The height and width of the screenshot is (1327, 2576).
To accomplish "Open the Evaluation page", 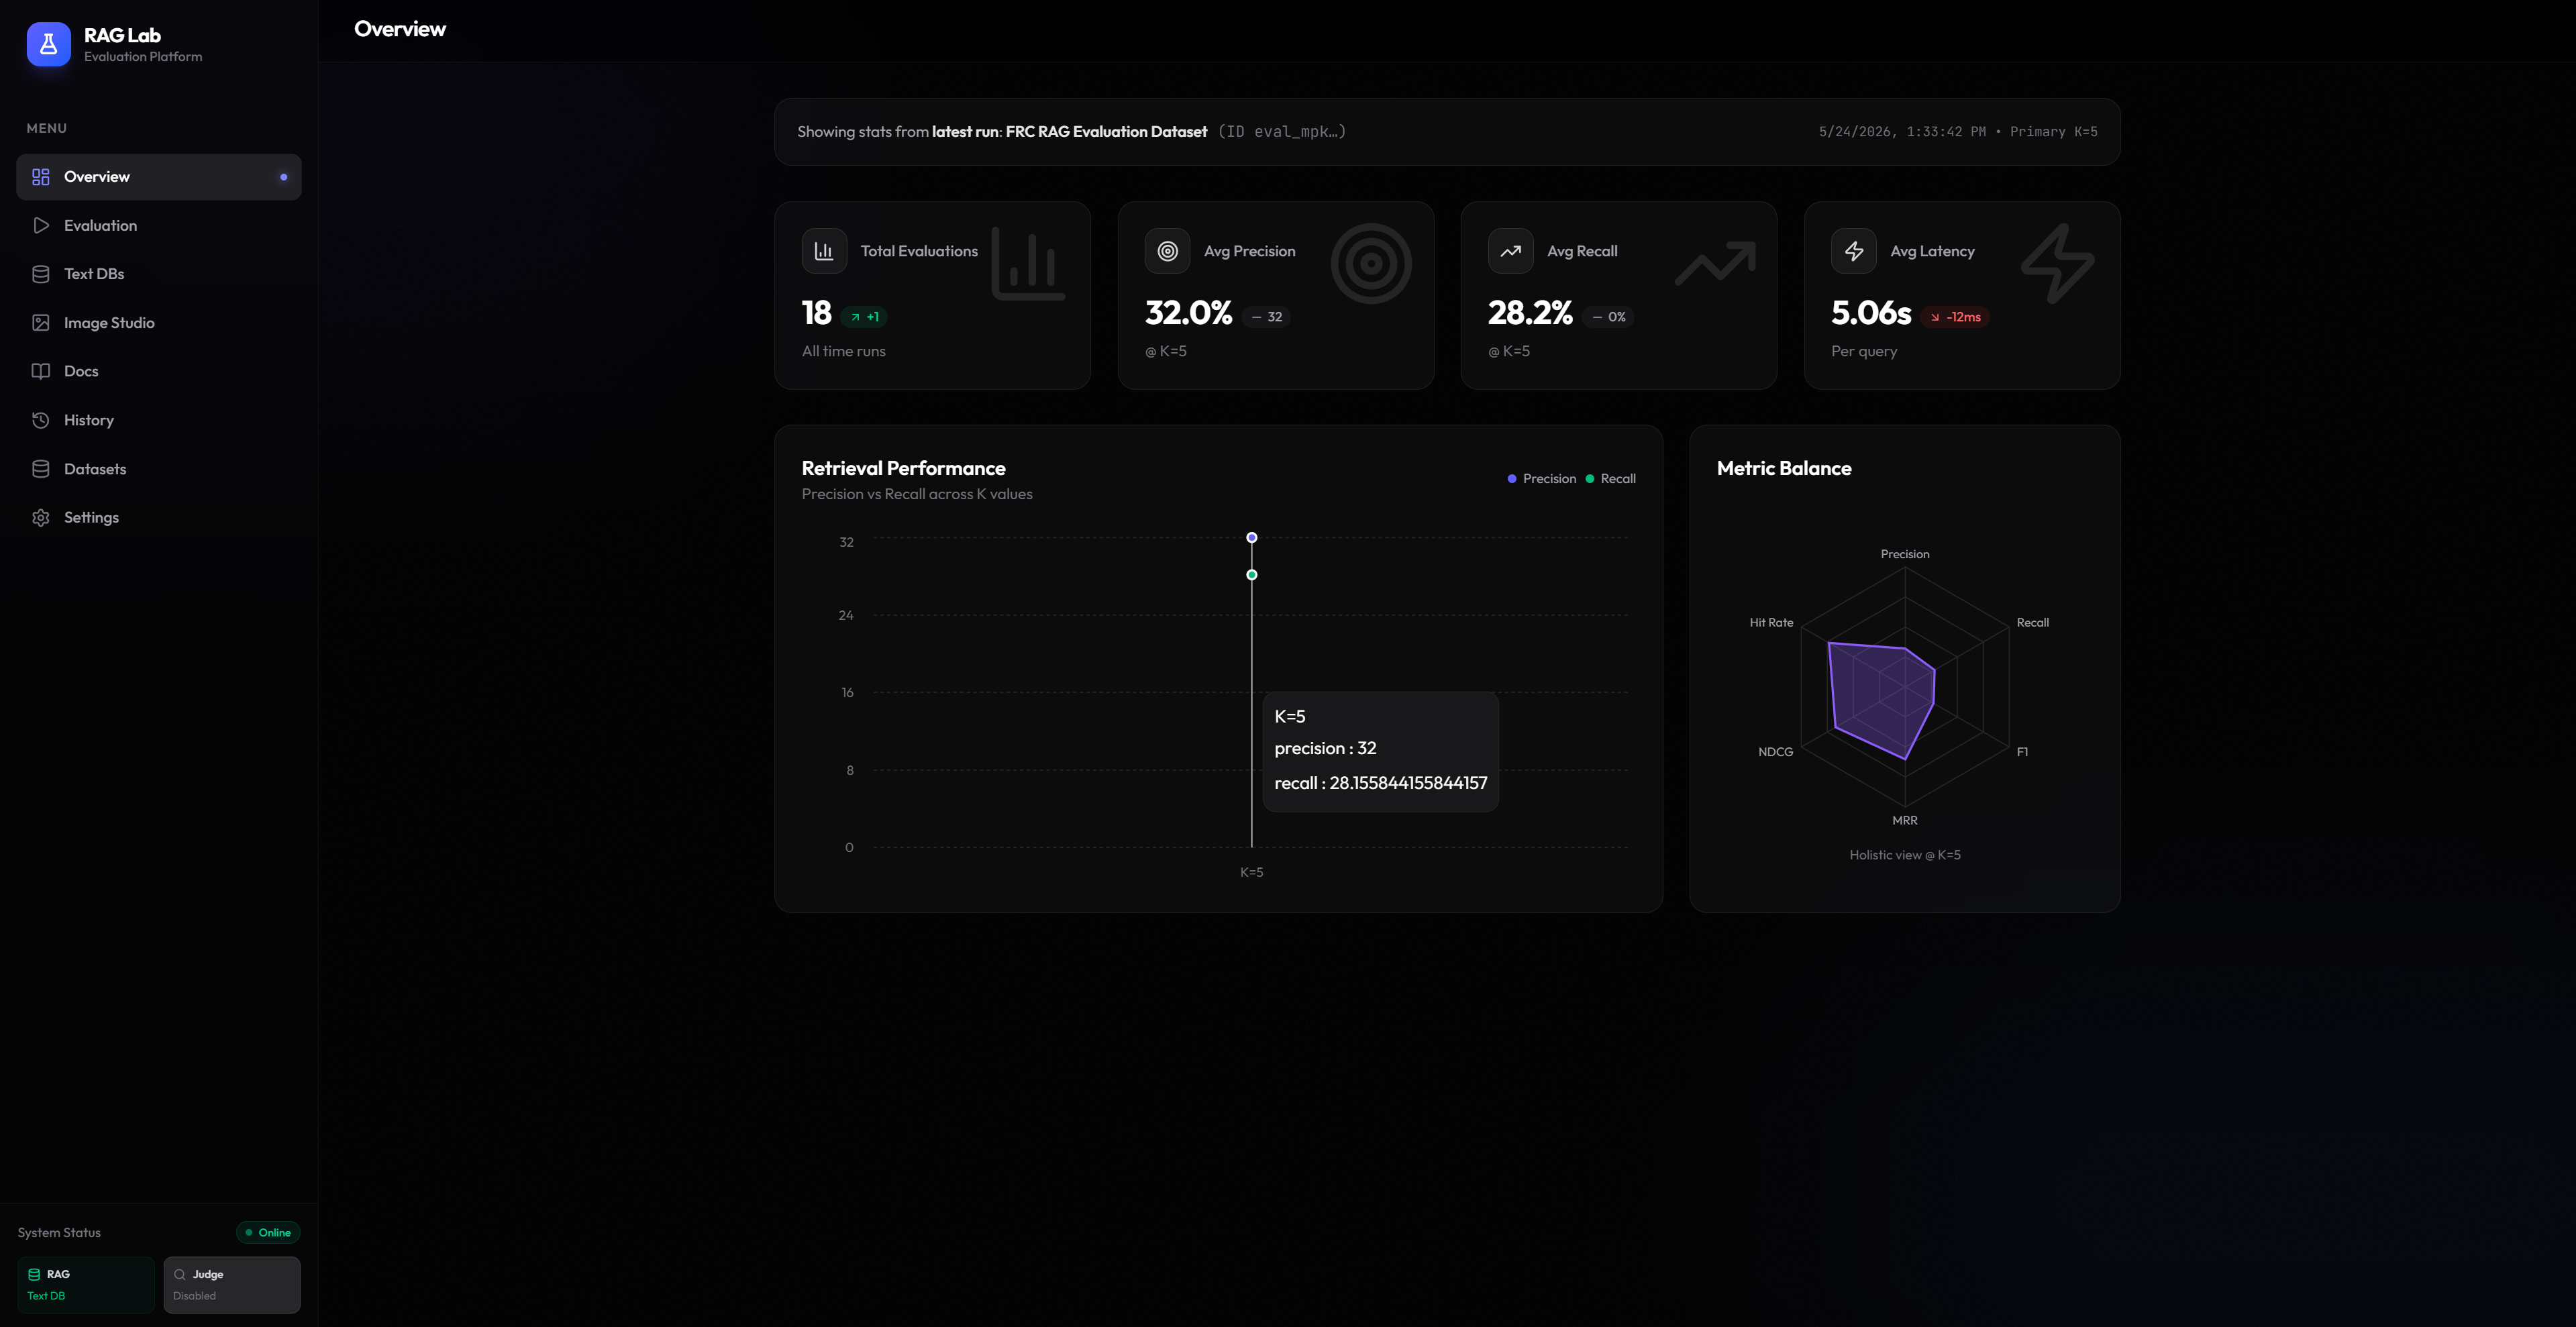I will (159, 225).
